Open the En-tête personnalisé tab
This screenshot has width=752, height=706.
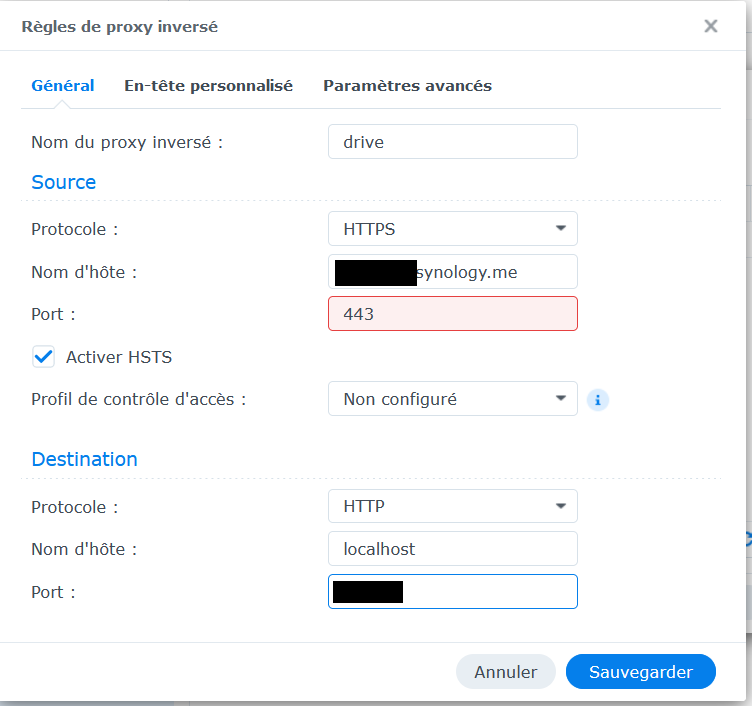(208, 86)
